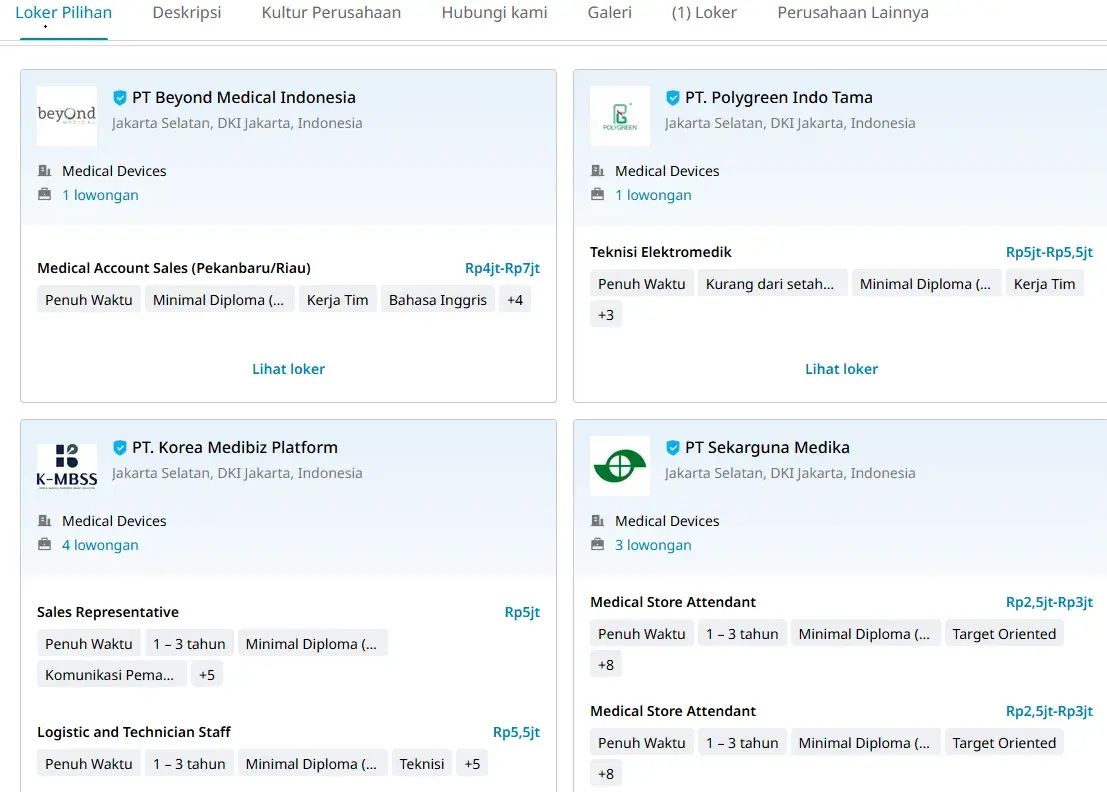Viewport: 1107px width, 792px height.
Task: Switch to the Deskripsi tab
Action: (187, 13)
